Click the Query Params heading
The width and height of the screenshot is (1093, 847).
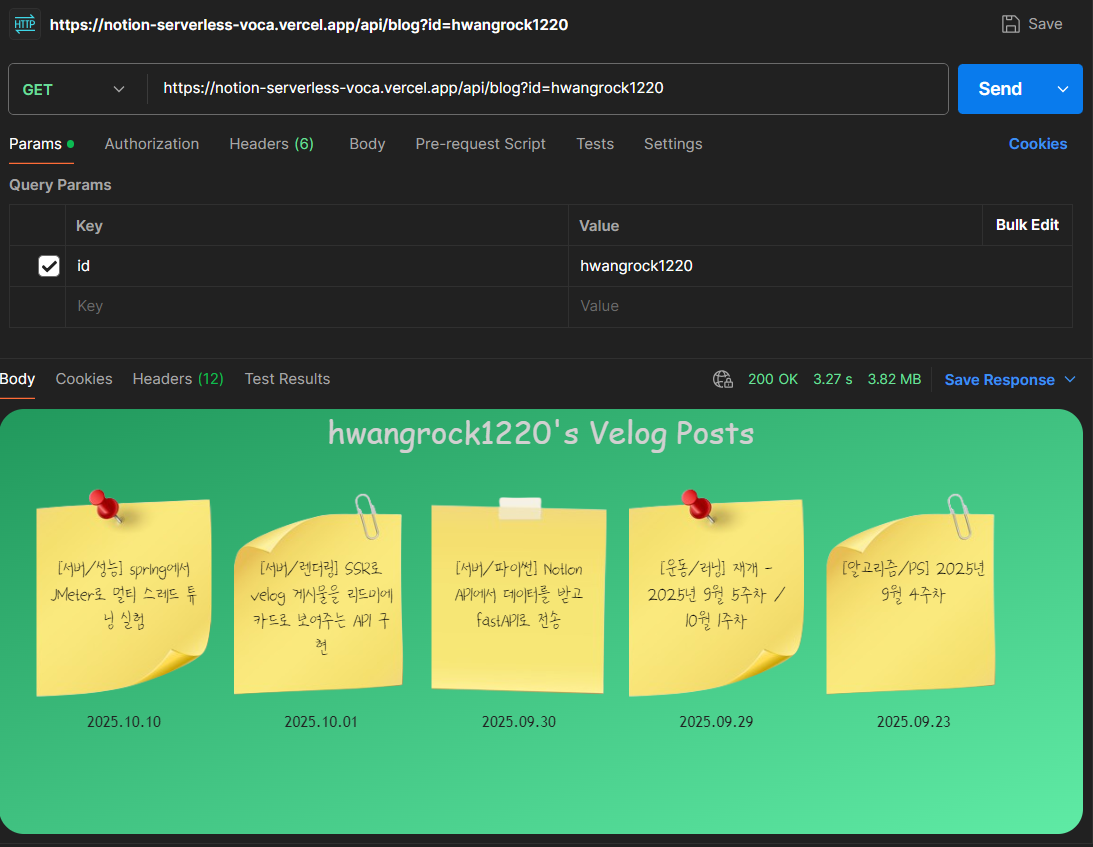pos(60,185)
